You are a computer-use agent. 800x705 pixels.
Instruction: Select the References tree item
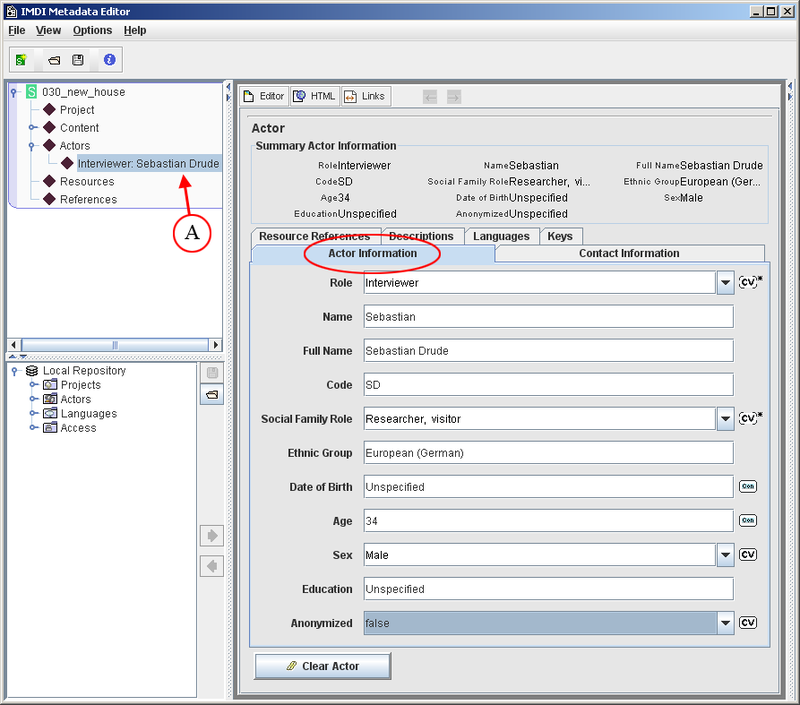coord(88,199)
